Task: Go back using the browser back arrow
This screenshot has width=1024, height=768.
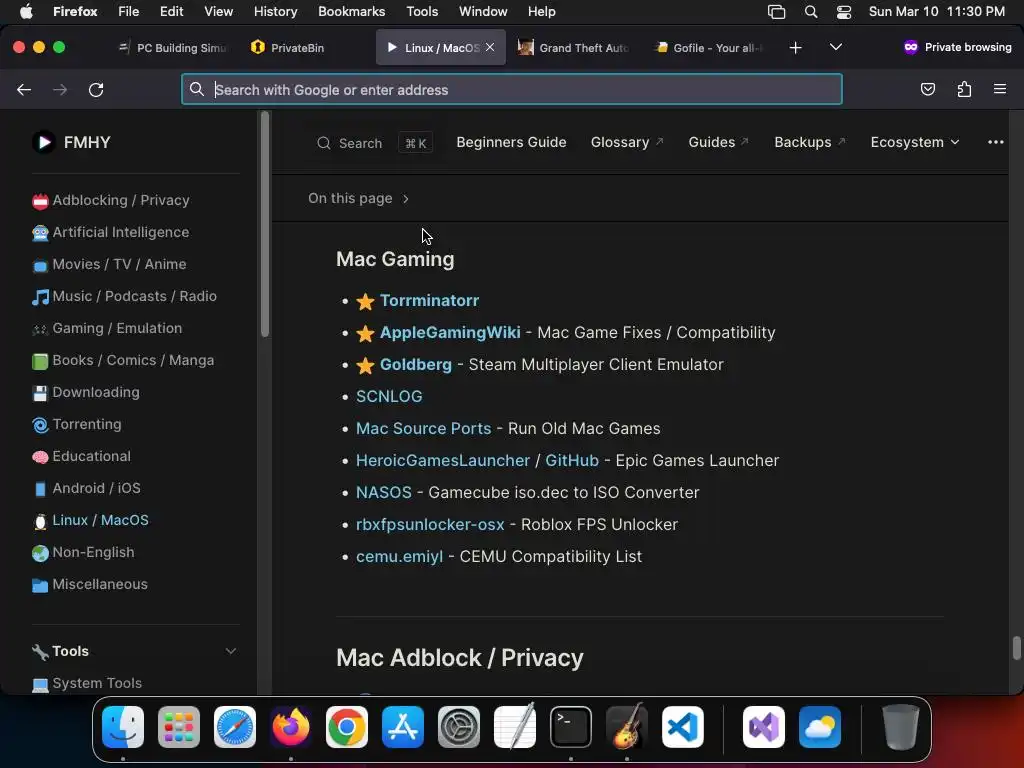Action: (x=24, y=89)
